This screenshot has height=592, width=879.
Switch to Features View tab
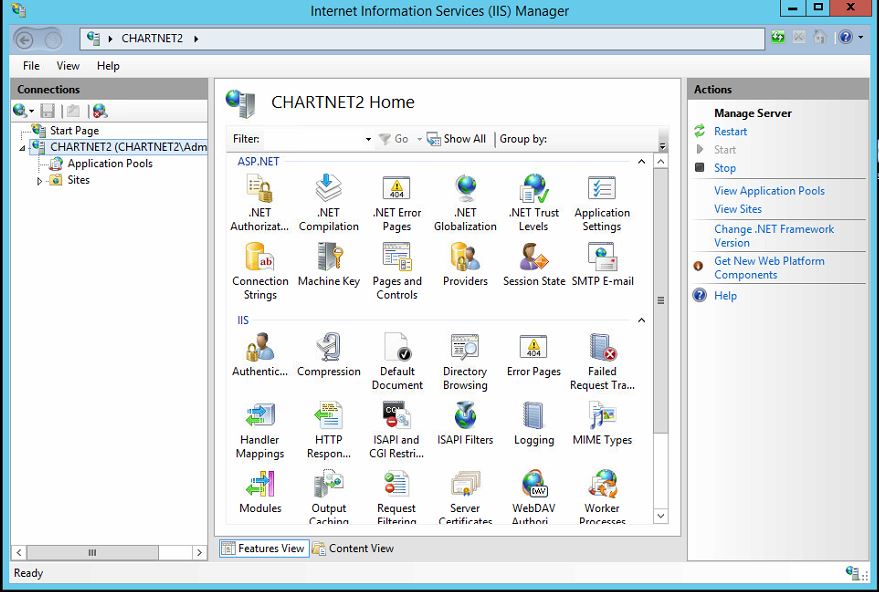(263, 548)
